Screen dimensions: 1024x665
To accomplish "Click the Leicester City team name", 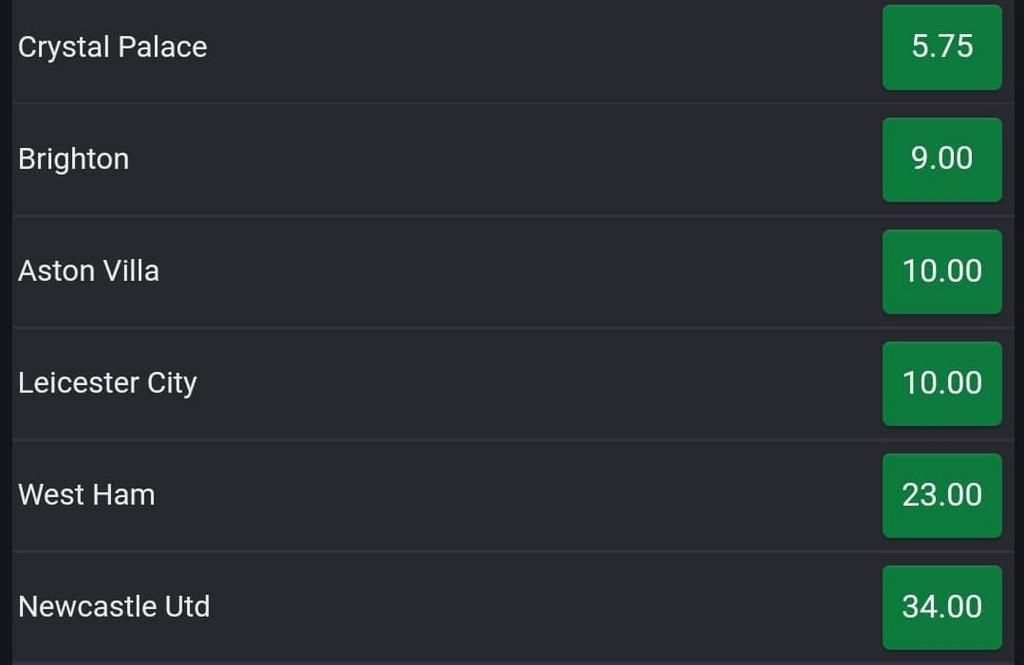I will coord(107,383).
